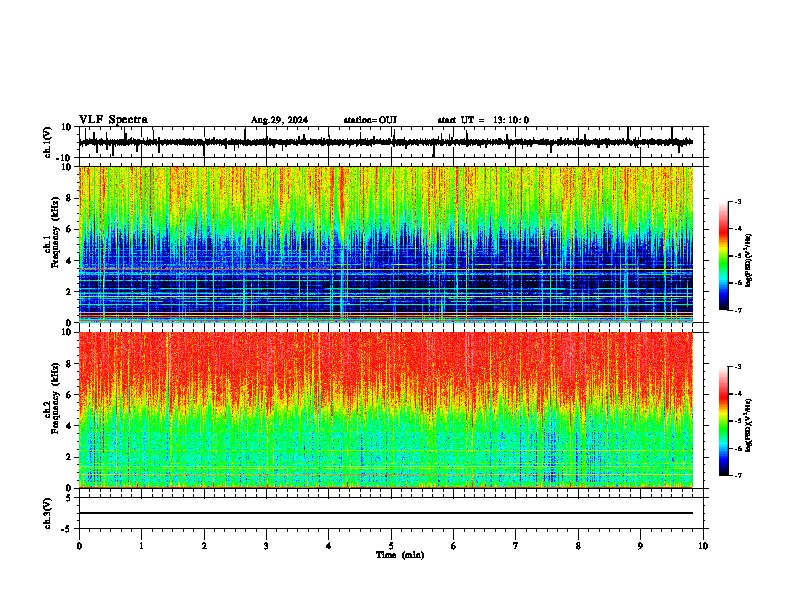
Task: Click the "-7" label on ch.2 color scale
Action: (738, 476)
